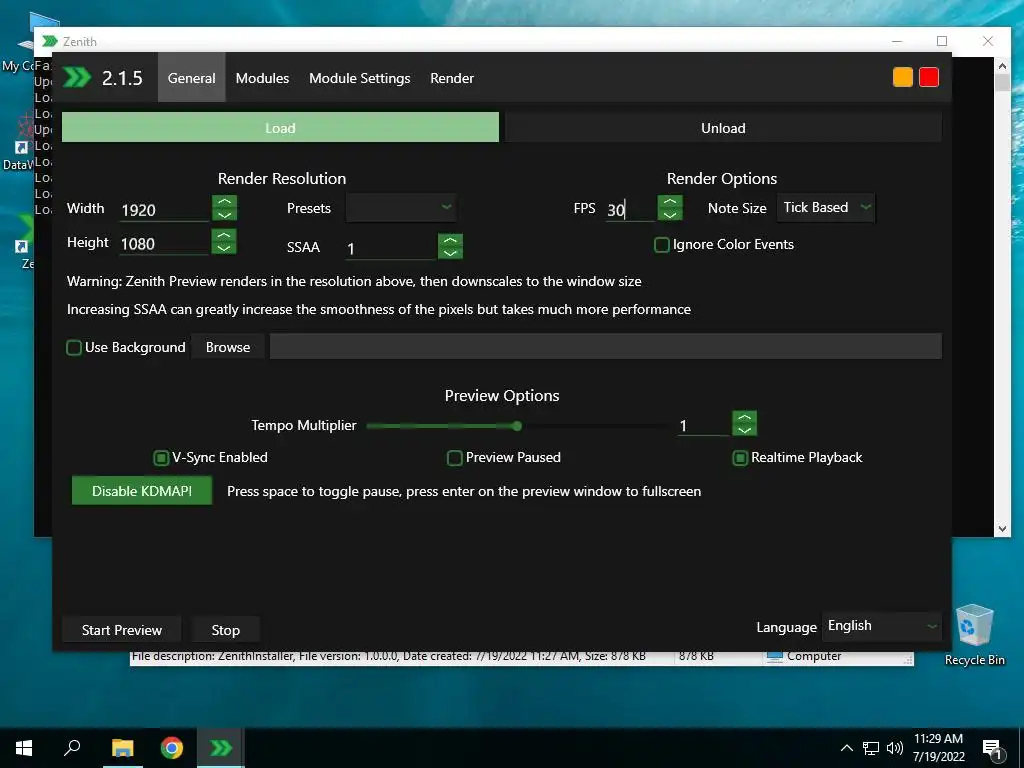Open the Module Settings tab
The width and height of the screenshot is (1024, 768).
tap(360, 78)
